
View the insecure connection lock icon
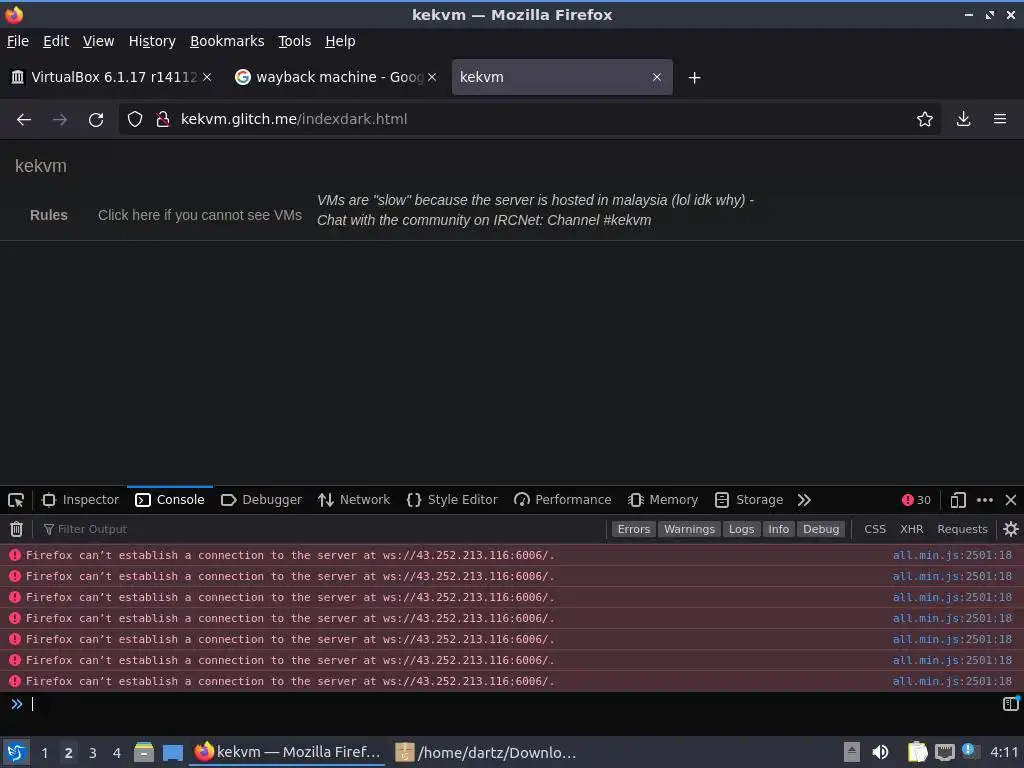[163, 119]
